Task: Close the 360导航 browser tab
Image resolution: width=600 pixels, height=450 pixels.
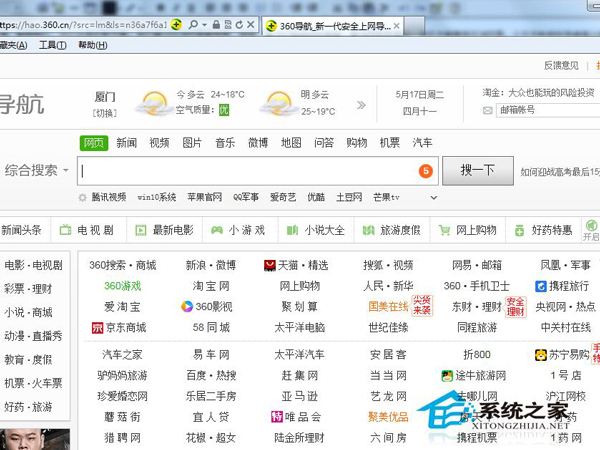Action: [396, 26]
